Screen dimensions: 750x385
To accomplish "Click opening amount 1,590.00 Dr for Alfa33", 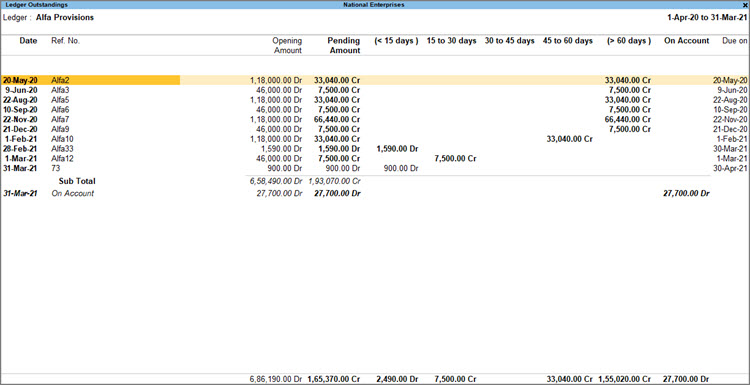I will tap(283, 149).
